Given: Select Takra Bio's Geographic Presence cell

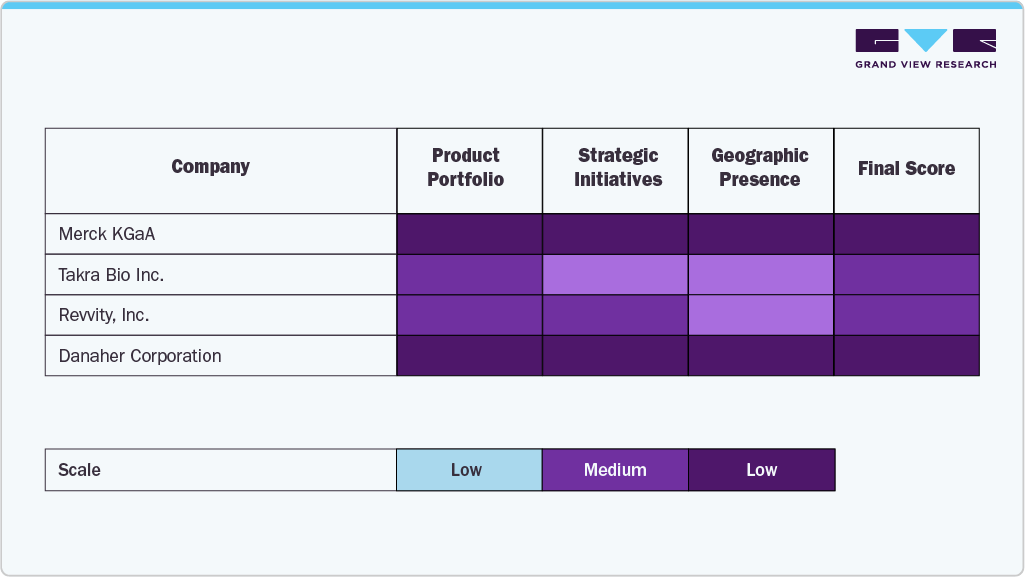Looking at the screenshot, I should point(761,275).
